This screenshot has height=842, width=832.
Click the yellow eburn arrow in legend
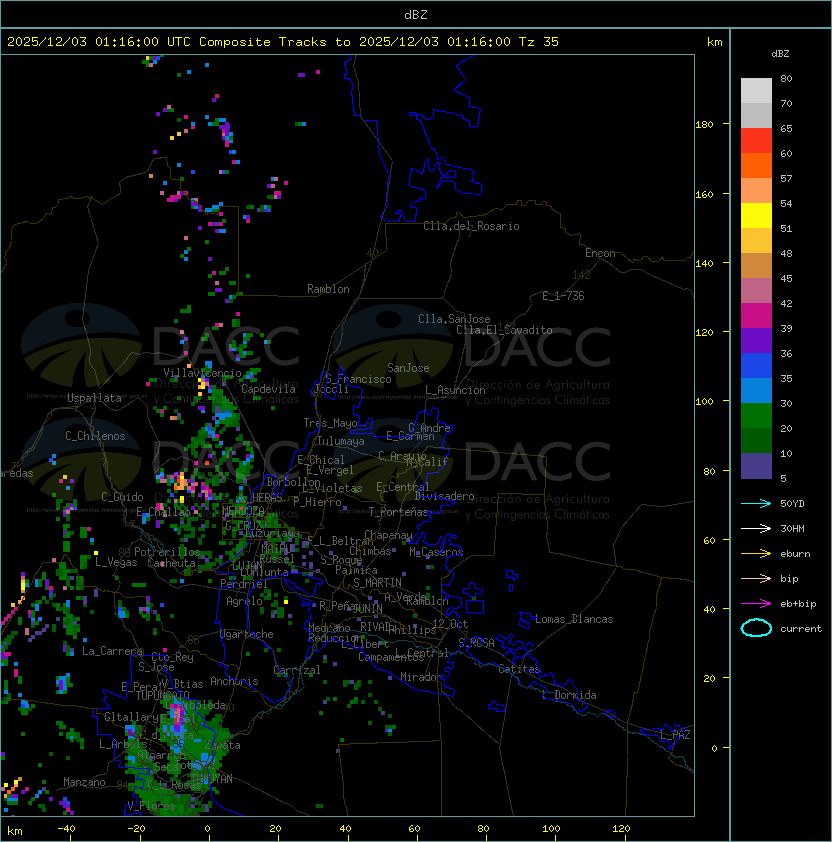[x=756, y=554]
